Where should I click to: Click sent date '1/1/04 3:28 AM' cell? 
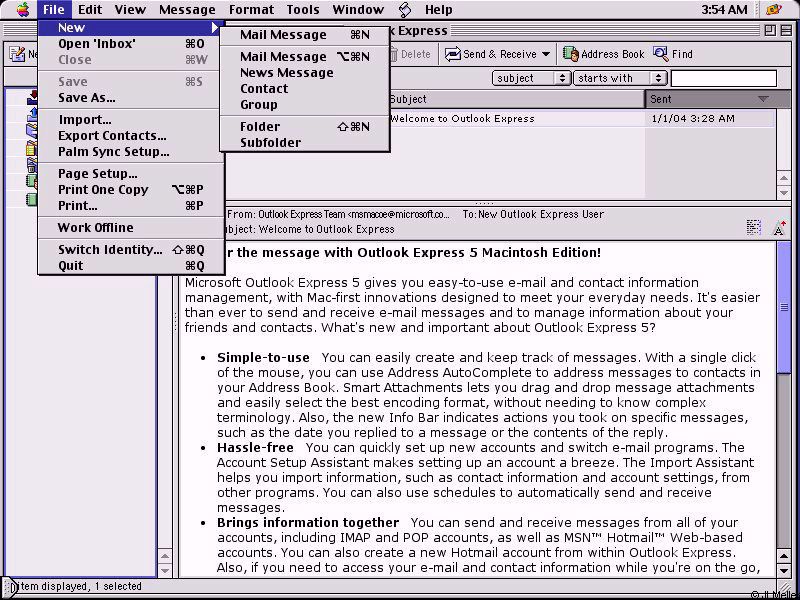[693, 118]
